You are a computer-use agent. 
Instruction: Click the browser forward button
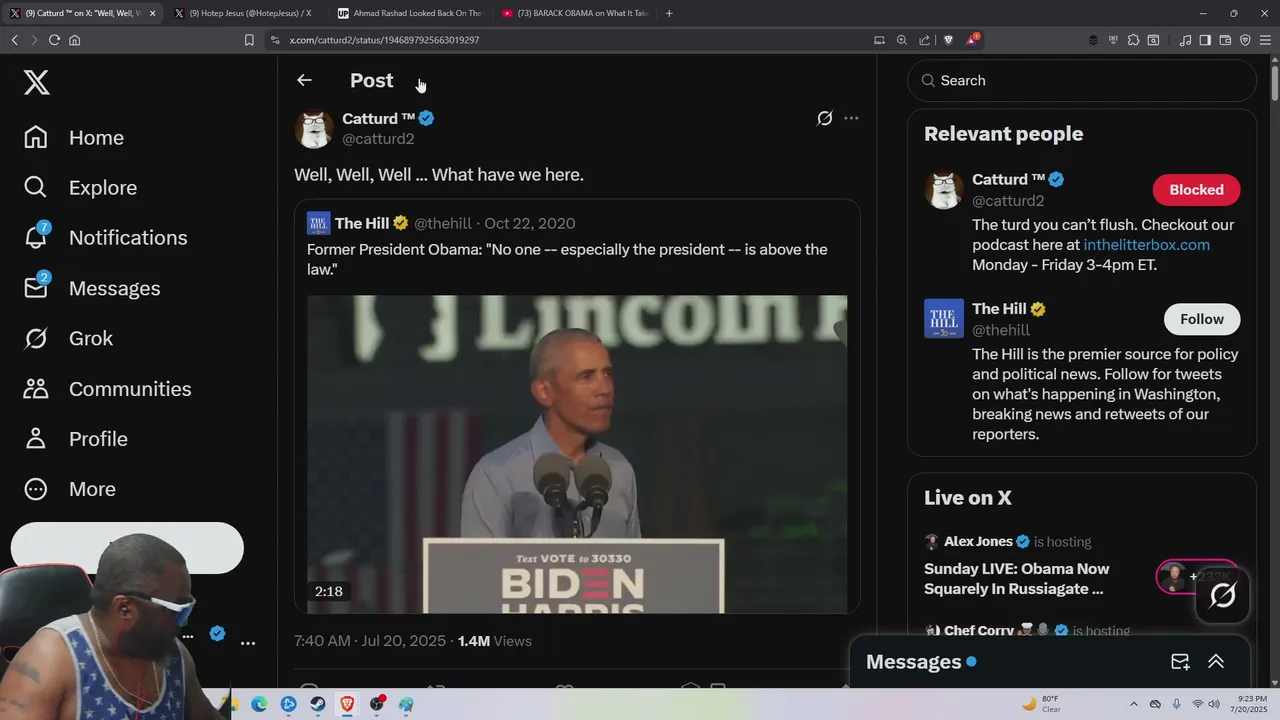(x=34, y=40)
